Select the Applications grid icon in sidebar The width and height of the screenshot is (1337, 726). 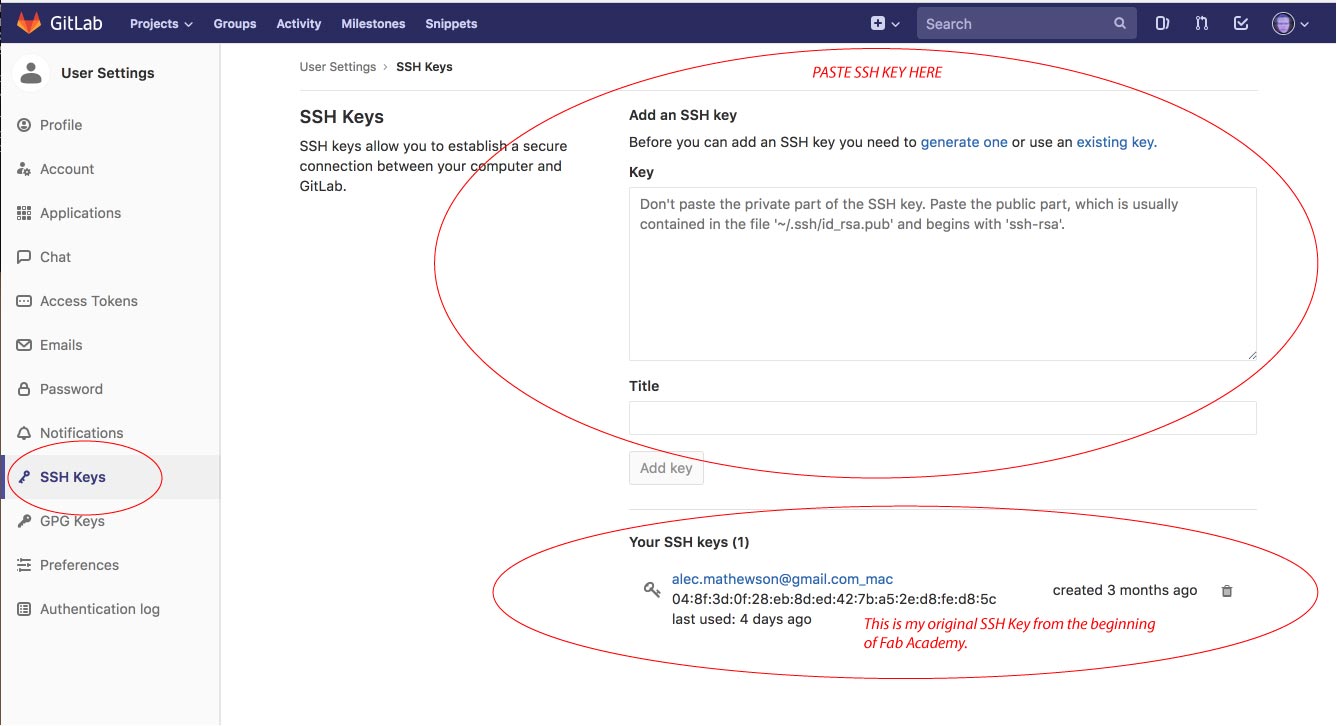pyautogui.click(x=24, y=213)
